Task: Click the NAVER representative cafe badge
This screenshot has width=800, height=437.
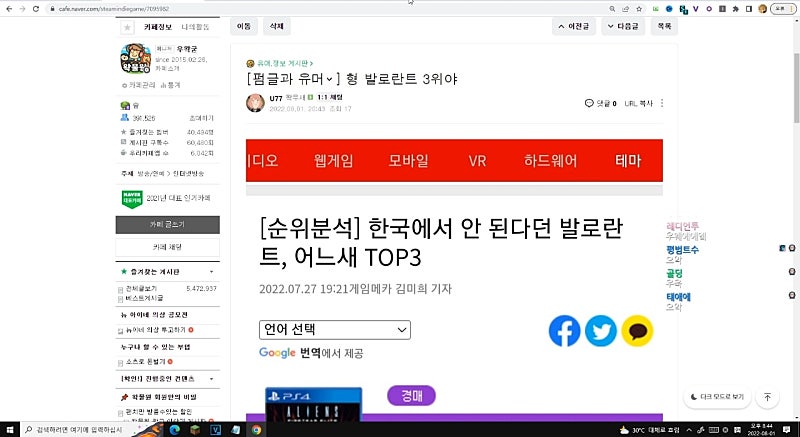Action: pos(132,199)
